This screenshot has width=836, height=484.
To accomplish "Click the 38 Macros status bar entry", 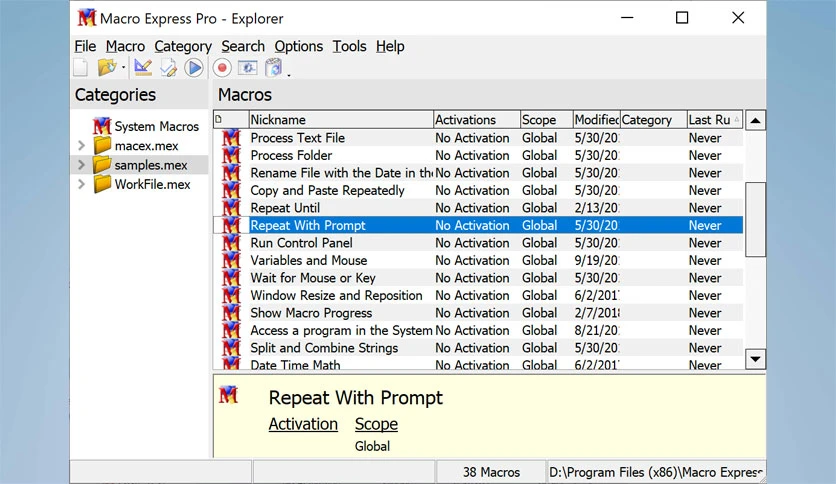I will tap(491, 472).
